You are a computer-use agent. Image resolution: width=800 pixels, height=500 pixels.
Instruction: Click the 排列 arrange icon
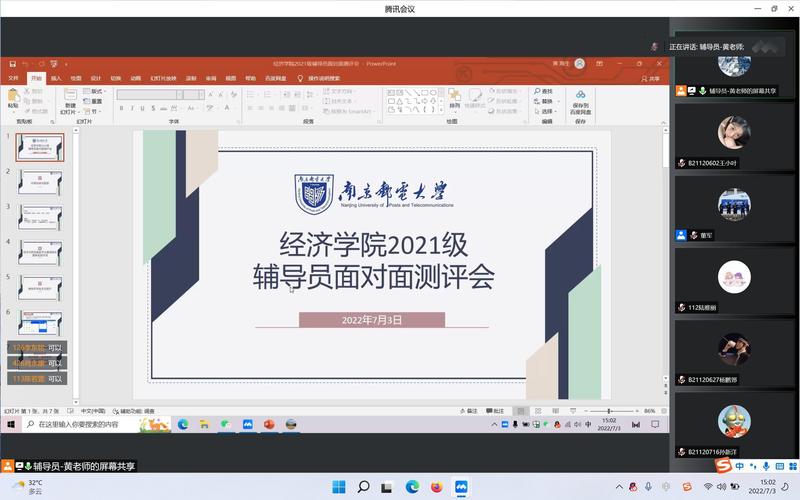pyautogui.click(x=455, y=98)
